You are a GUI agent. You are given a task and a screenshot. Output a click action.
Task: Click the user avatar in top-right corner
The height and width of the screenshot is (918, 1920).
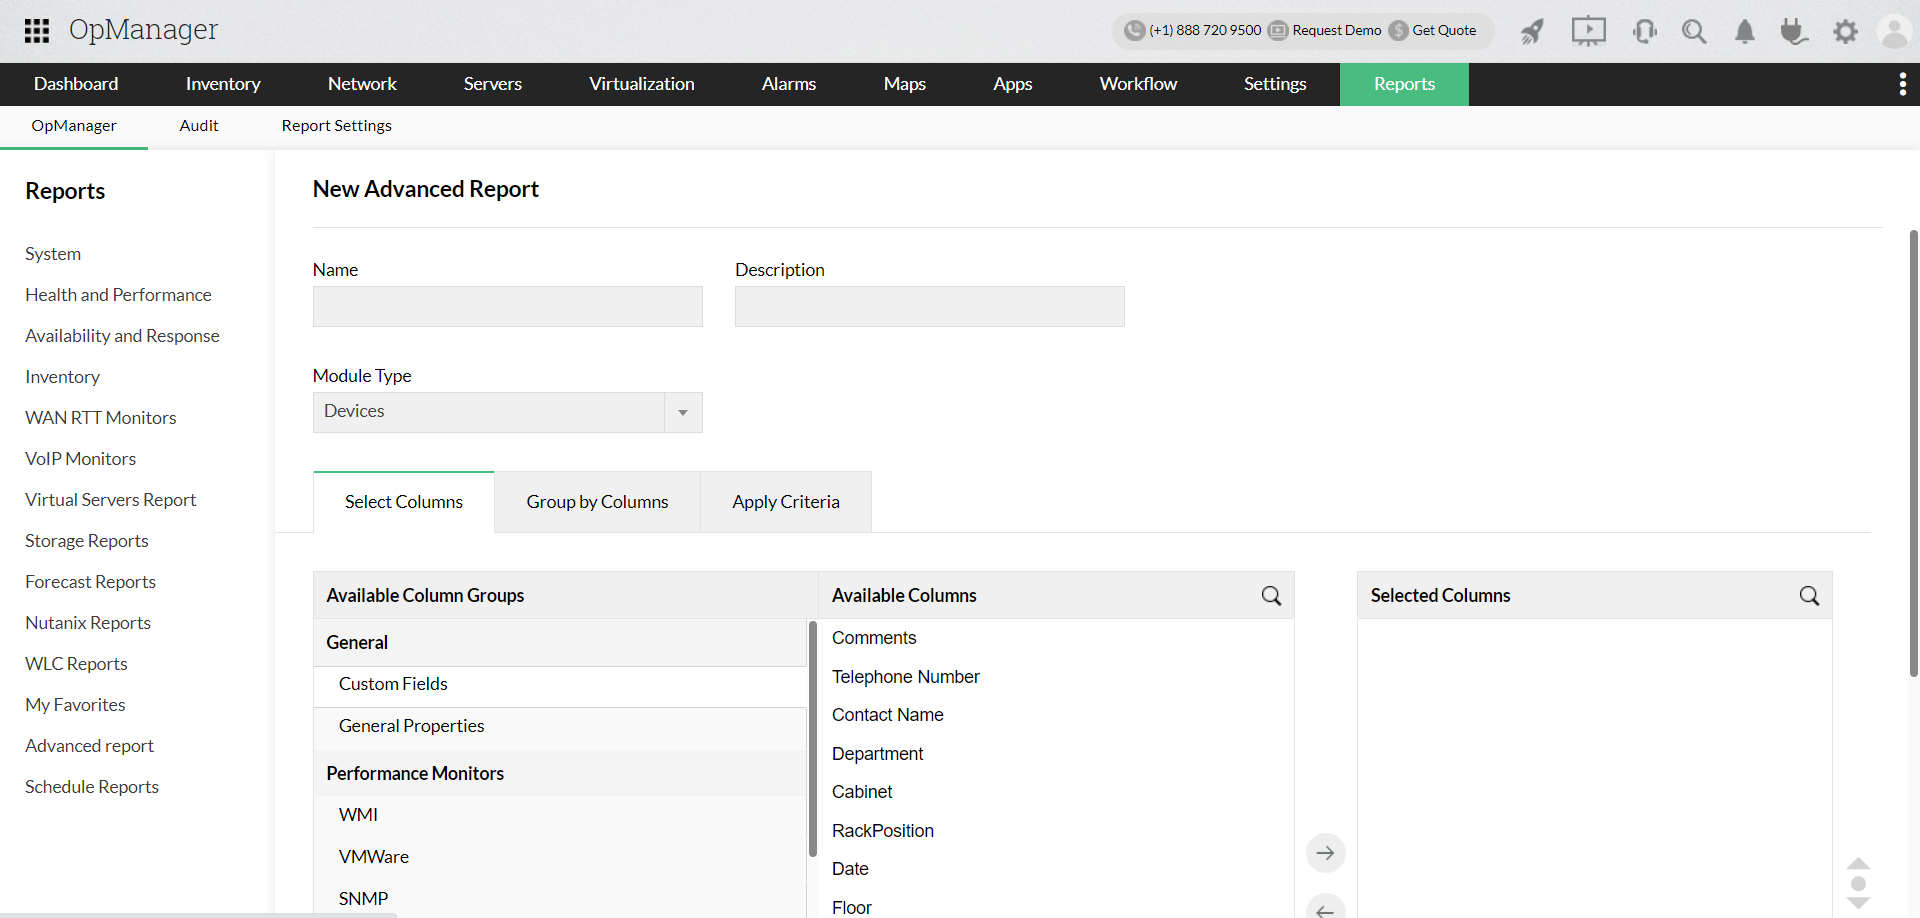1895,31
